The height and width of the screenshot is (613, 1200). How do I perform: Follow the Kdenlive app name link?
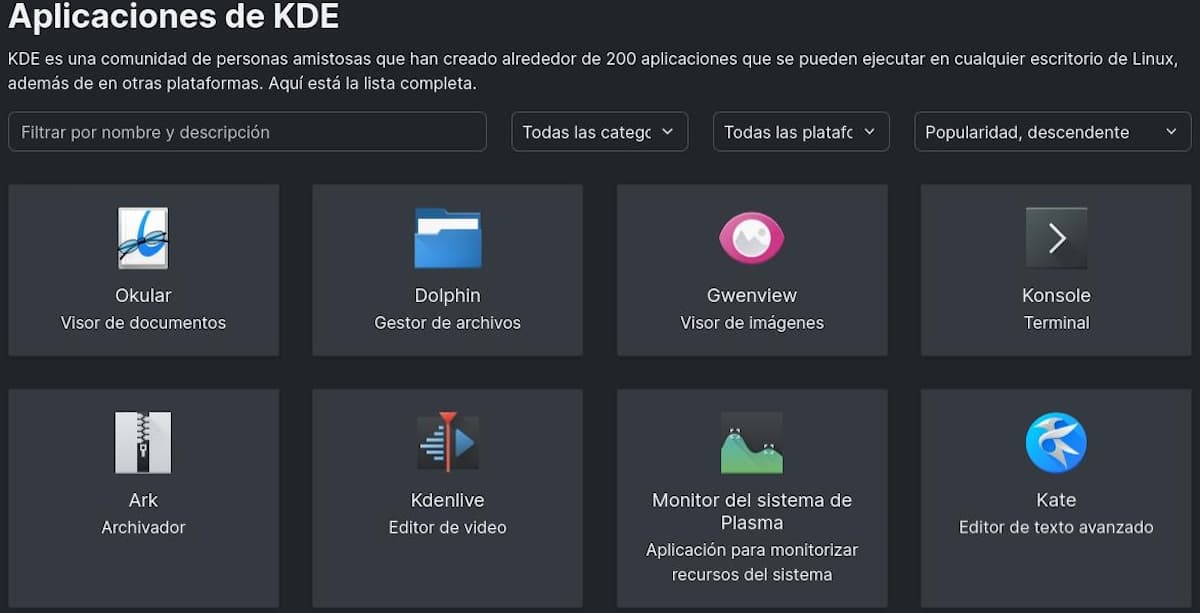pyautogui.click(x=448, y=500)
